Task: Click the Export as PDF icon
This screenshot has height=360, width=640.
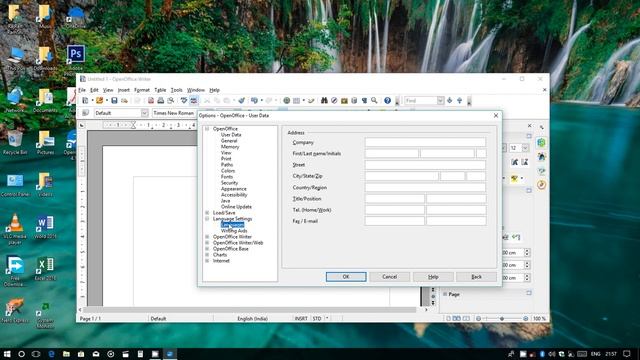Action: point(151,100)
